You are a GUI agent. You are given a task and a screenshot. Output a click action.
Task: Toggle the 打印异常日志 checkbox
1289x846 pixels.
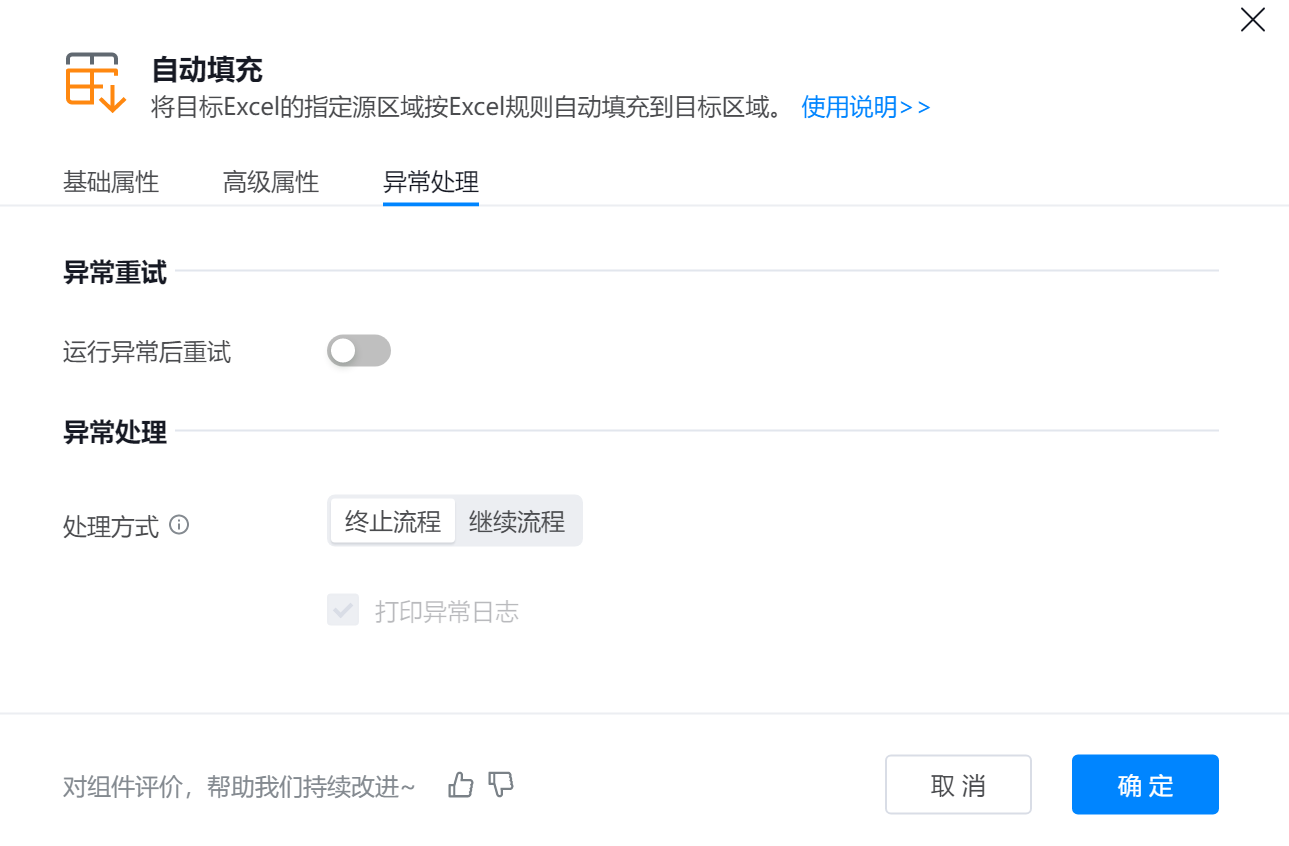[x=343, y=610]
